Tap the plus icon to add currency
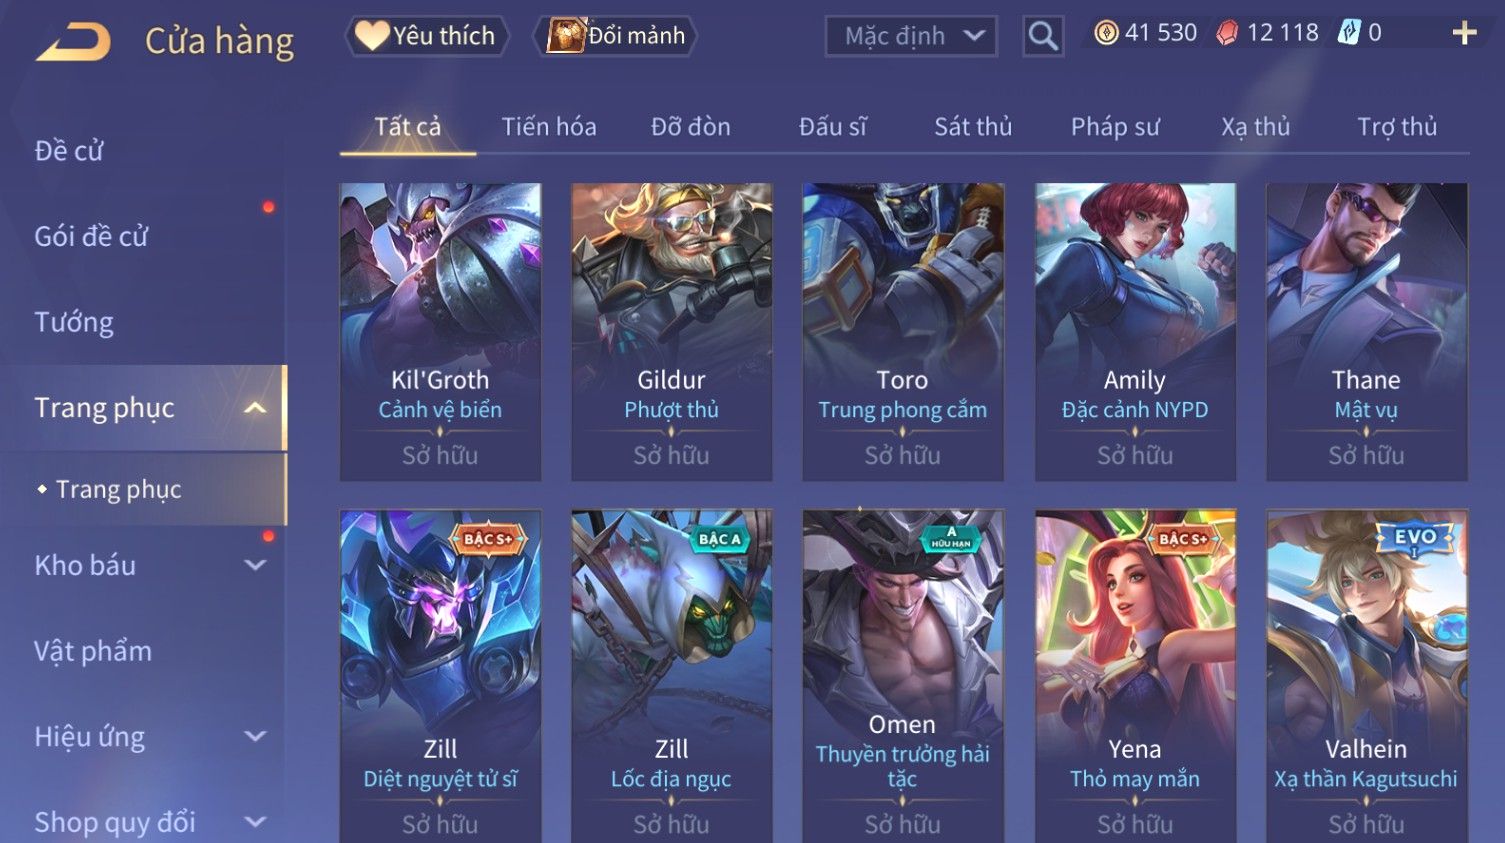1505x843 pixels. (1464, 33)
